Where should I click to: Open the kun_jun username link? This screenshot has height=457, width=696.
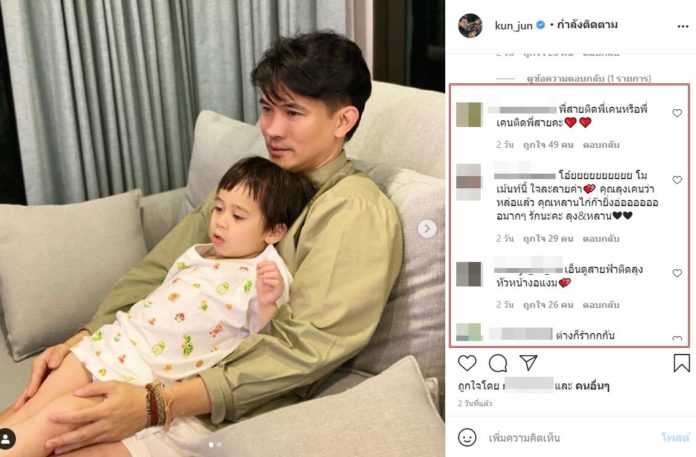point(514,25)
